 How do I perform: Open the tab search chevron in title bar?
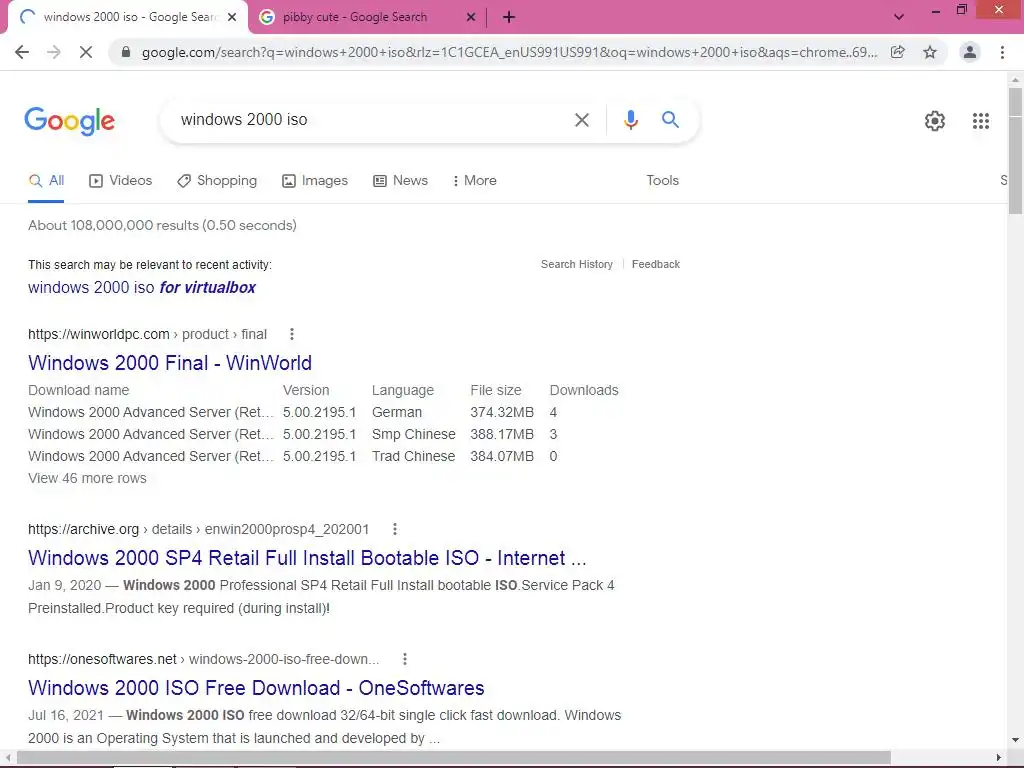(x=899, y=17)
